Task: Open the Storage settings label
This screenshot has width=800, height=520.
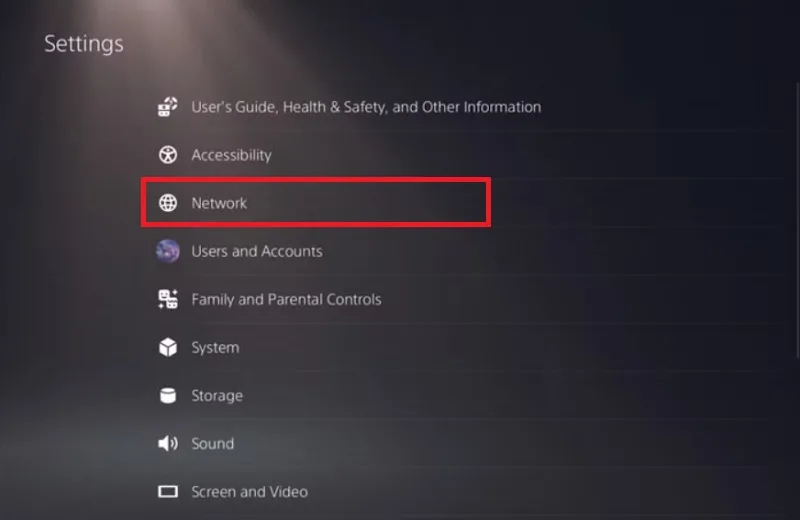Action: (x=217, y=395)
